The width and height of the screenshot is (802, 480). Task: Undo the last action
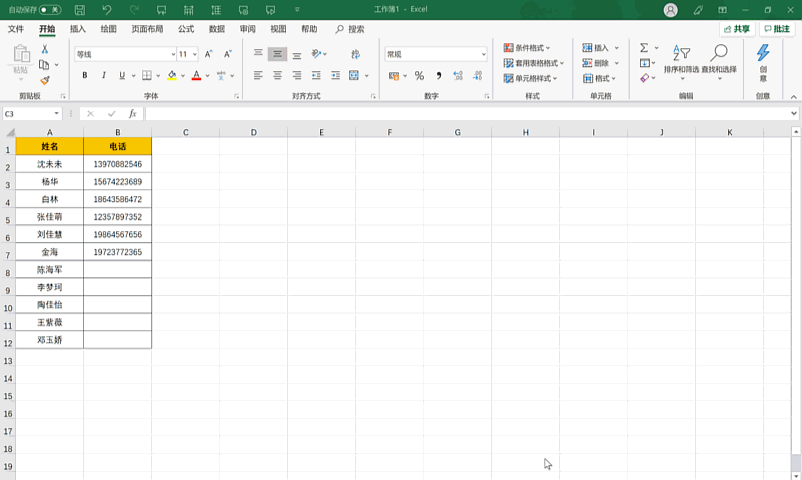[106, 9]
